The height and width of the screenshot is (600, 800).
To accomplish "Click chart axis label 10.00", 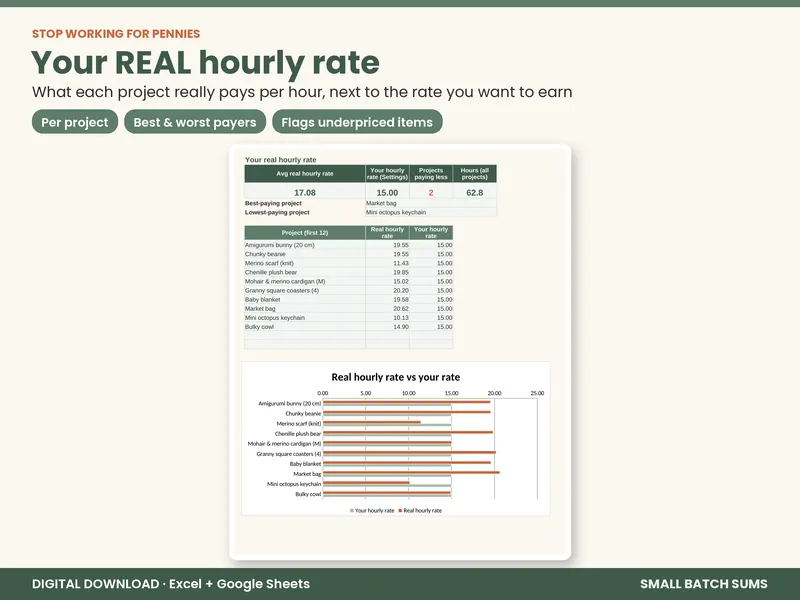I will pos(409,393).
